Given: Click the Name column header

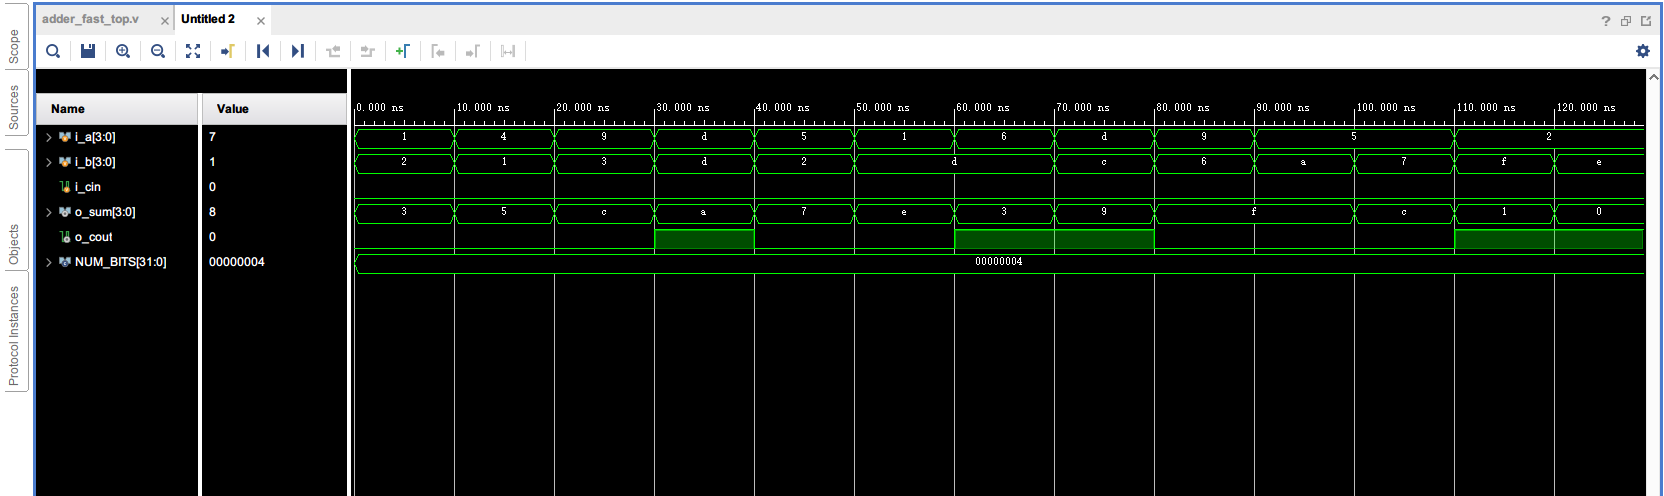Looking at the screenshot, I should coord(68,109).
